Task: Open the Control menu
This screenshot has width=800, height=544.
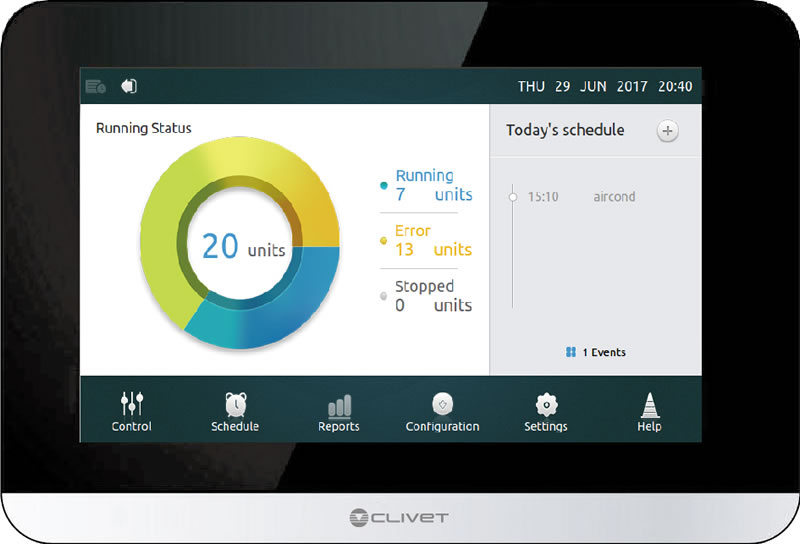Action: 132,411
